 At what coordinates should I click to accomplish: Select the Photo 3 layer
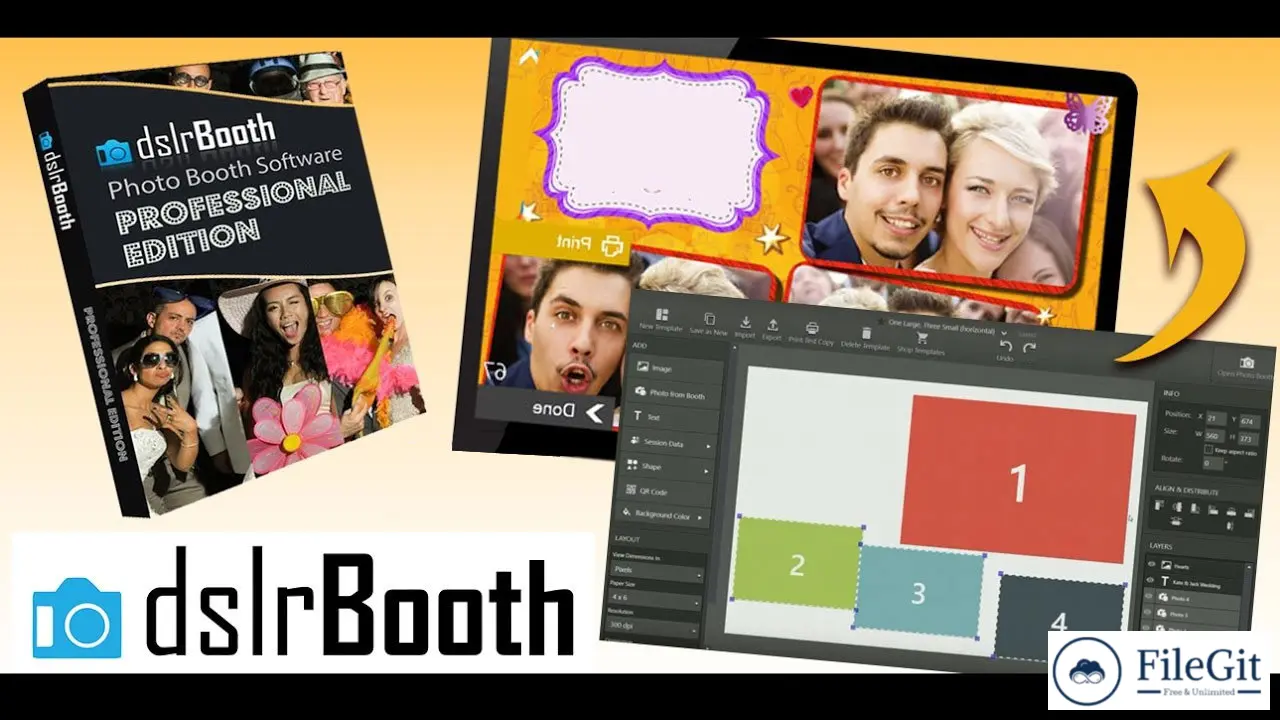coord(1197,614)
